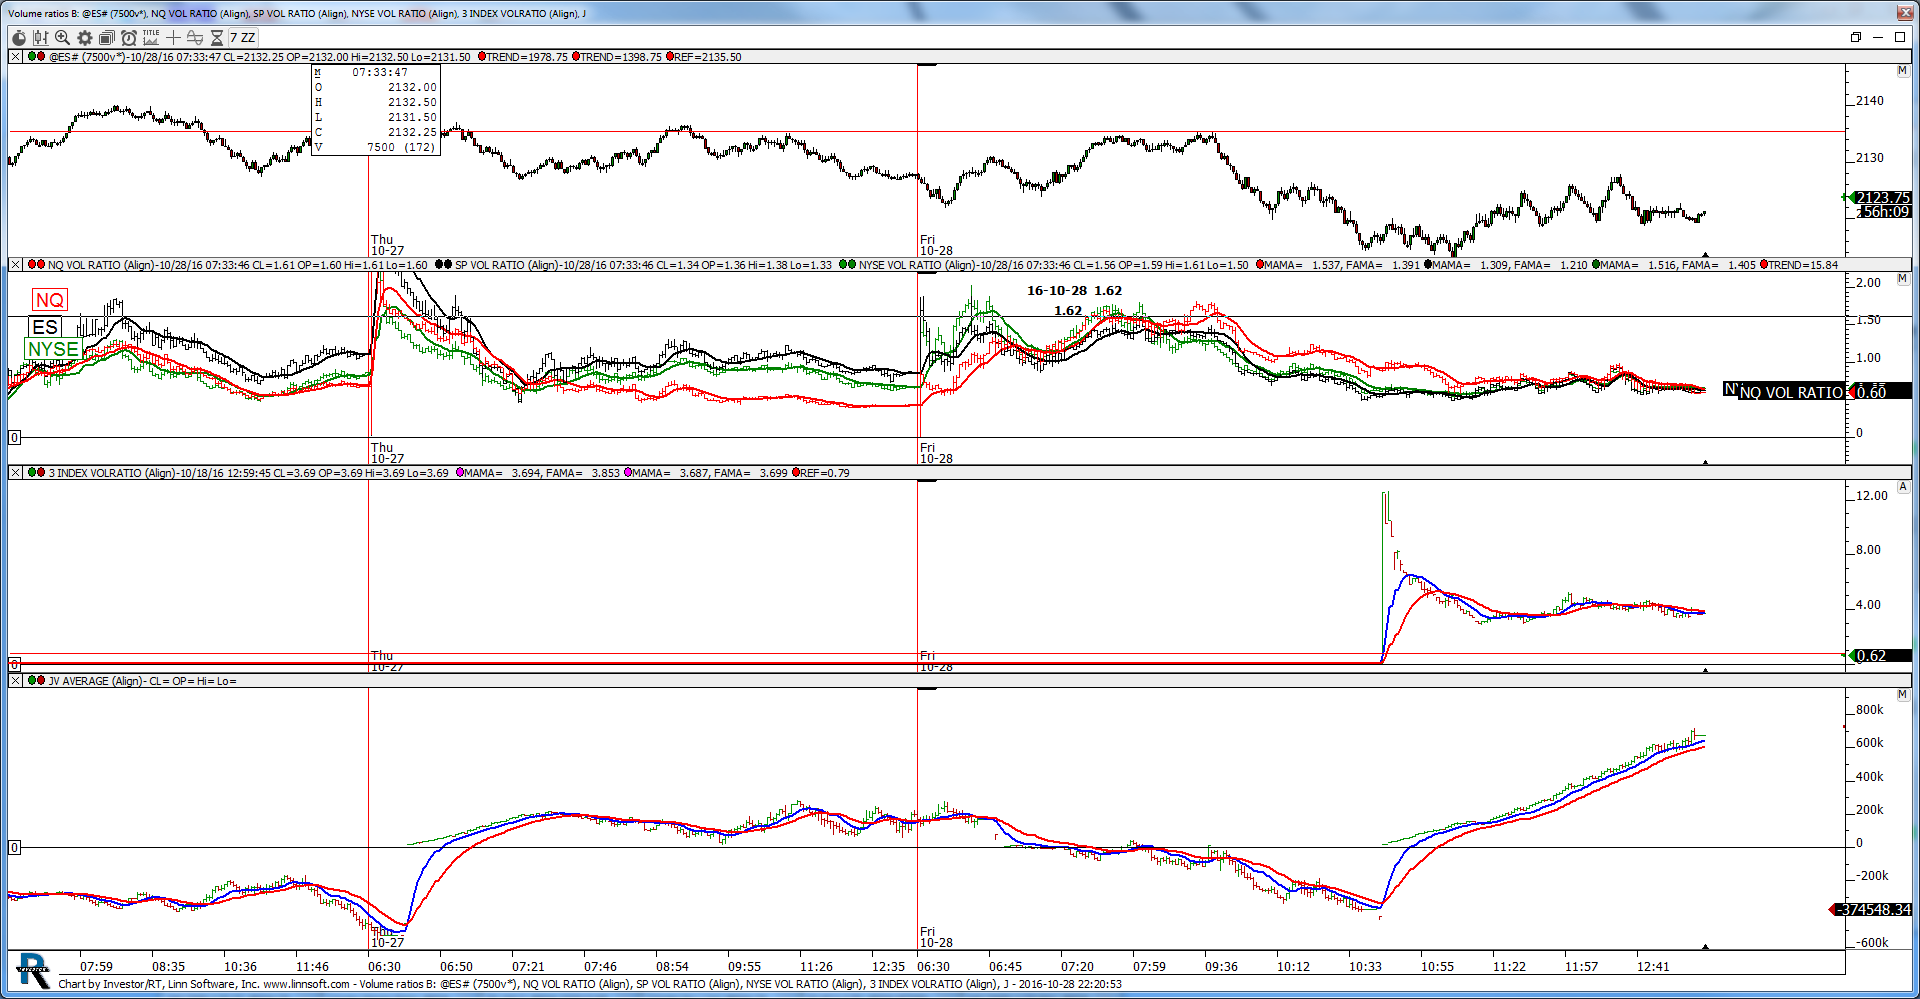The height and width of the screenshot is (999, 1920).
Task: Click the 2140 price scale label
Action: [x=1869, y=101]
